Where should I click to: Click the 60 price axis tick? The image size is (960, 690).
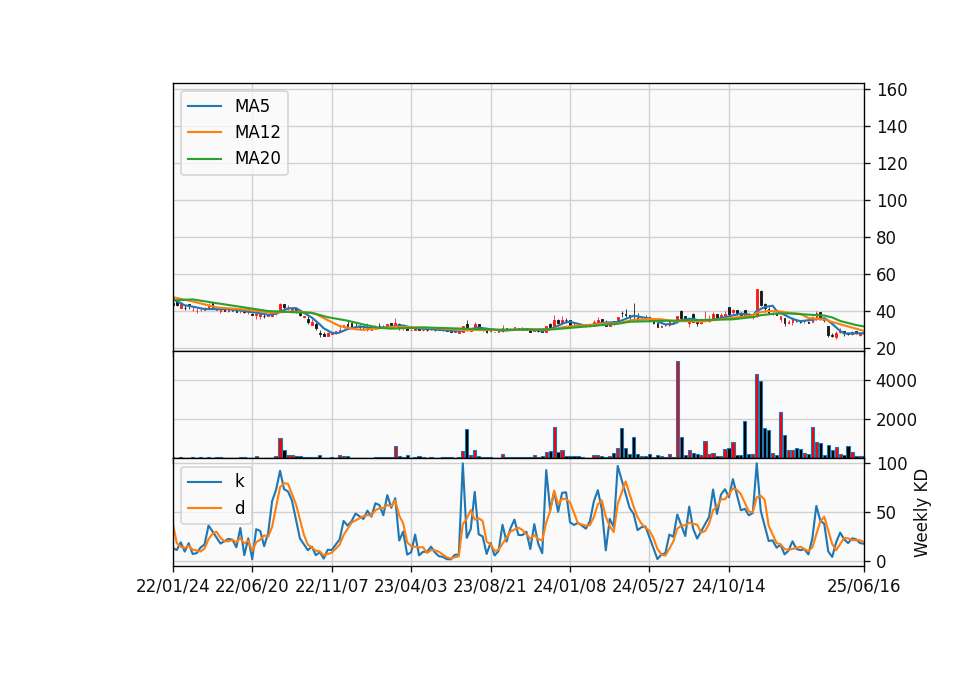point(887,275)
